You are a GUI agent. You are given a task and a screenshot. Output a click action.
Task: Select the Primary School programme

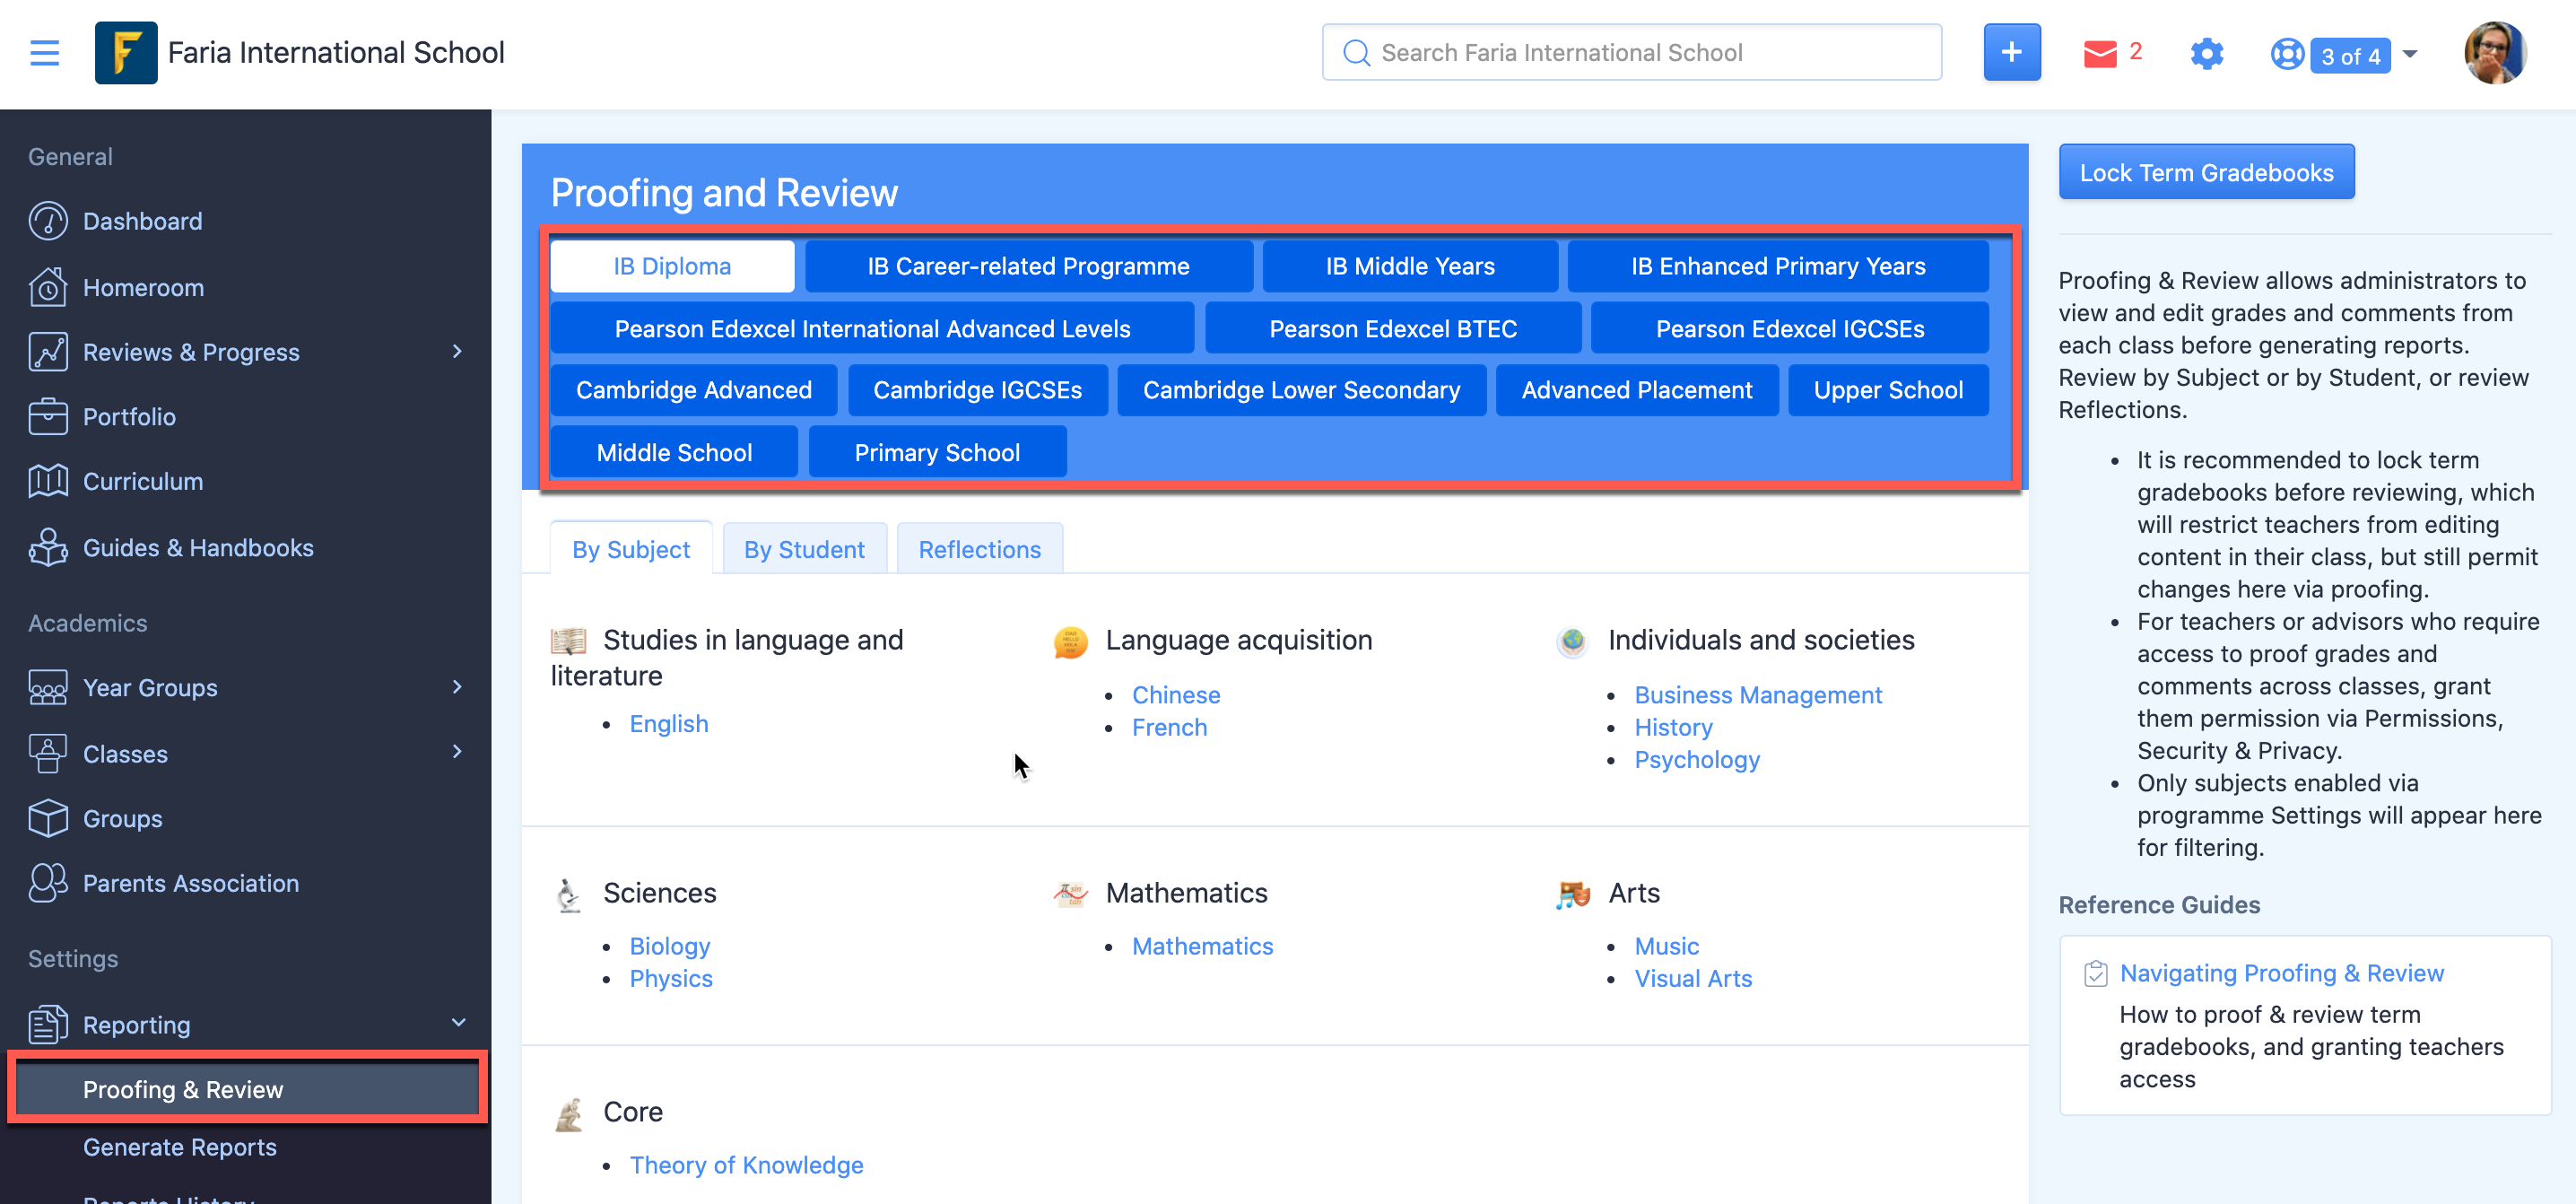(937, 452)
